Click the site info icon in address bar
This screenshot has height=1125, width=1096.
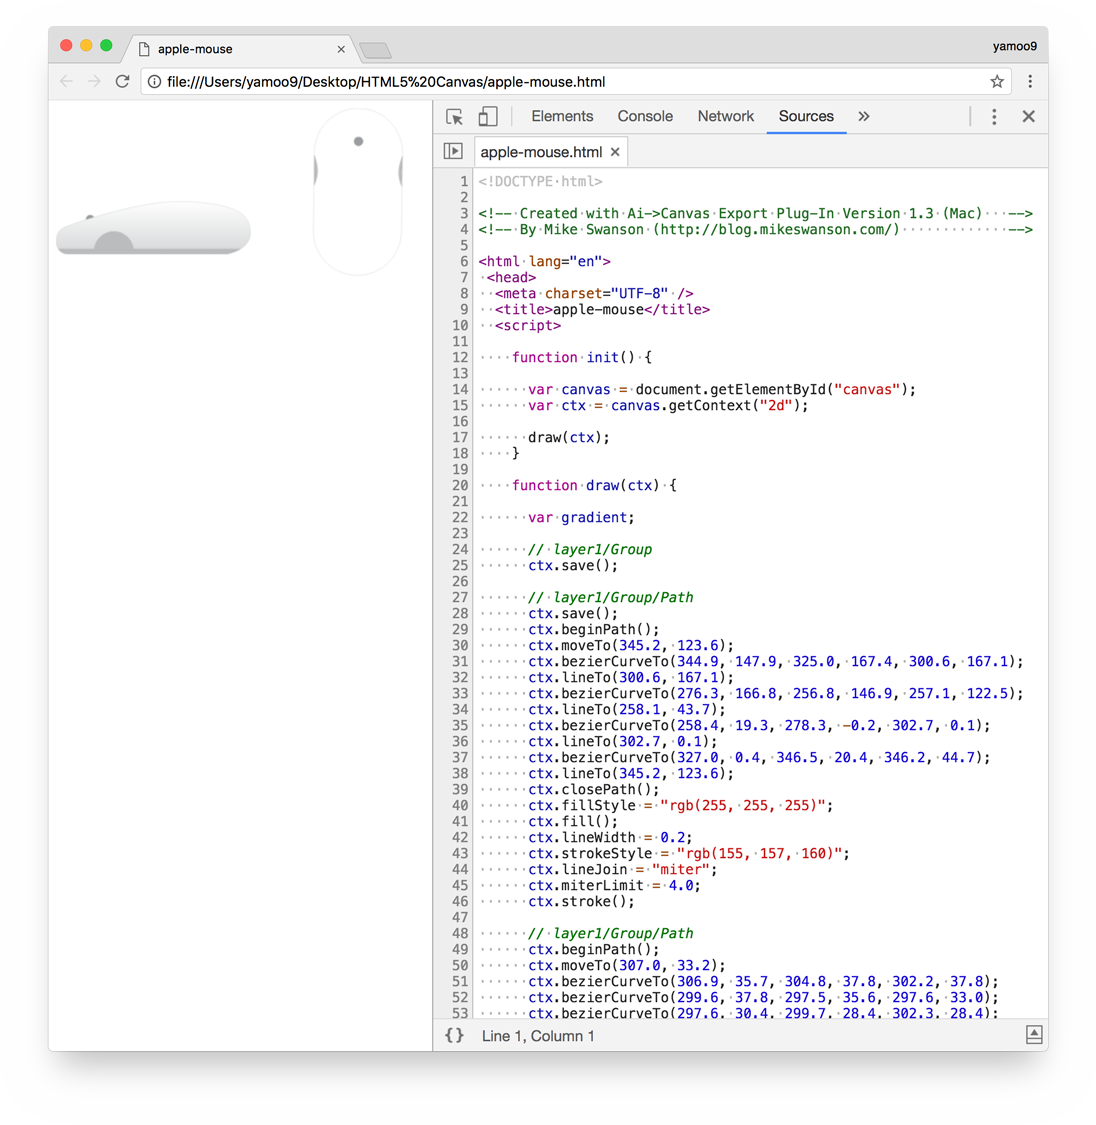click(x=154, y=82)
